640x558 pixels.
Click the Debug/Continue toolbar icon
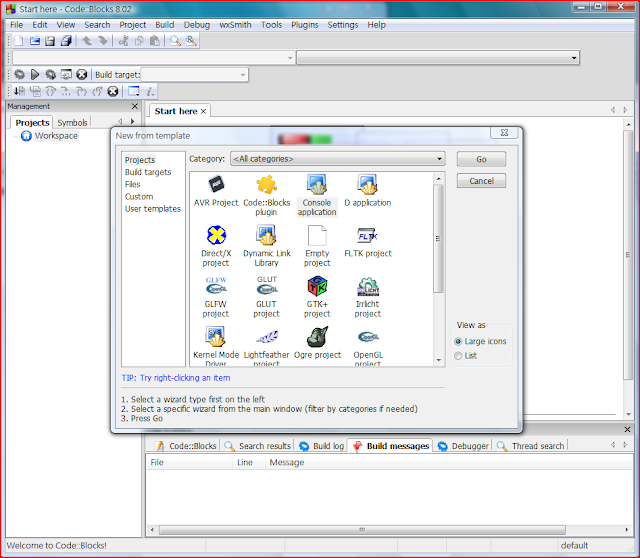19,91
